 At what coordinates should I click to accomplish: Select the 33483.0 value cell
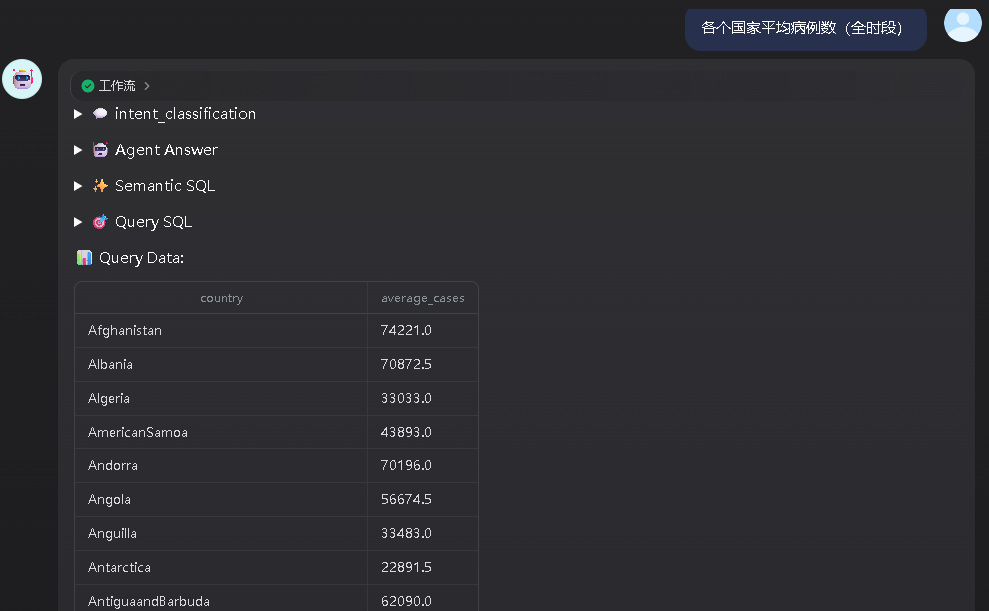[423, 533]
